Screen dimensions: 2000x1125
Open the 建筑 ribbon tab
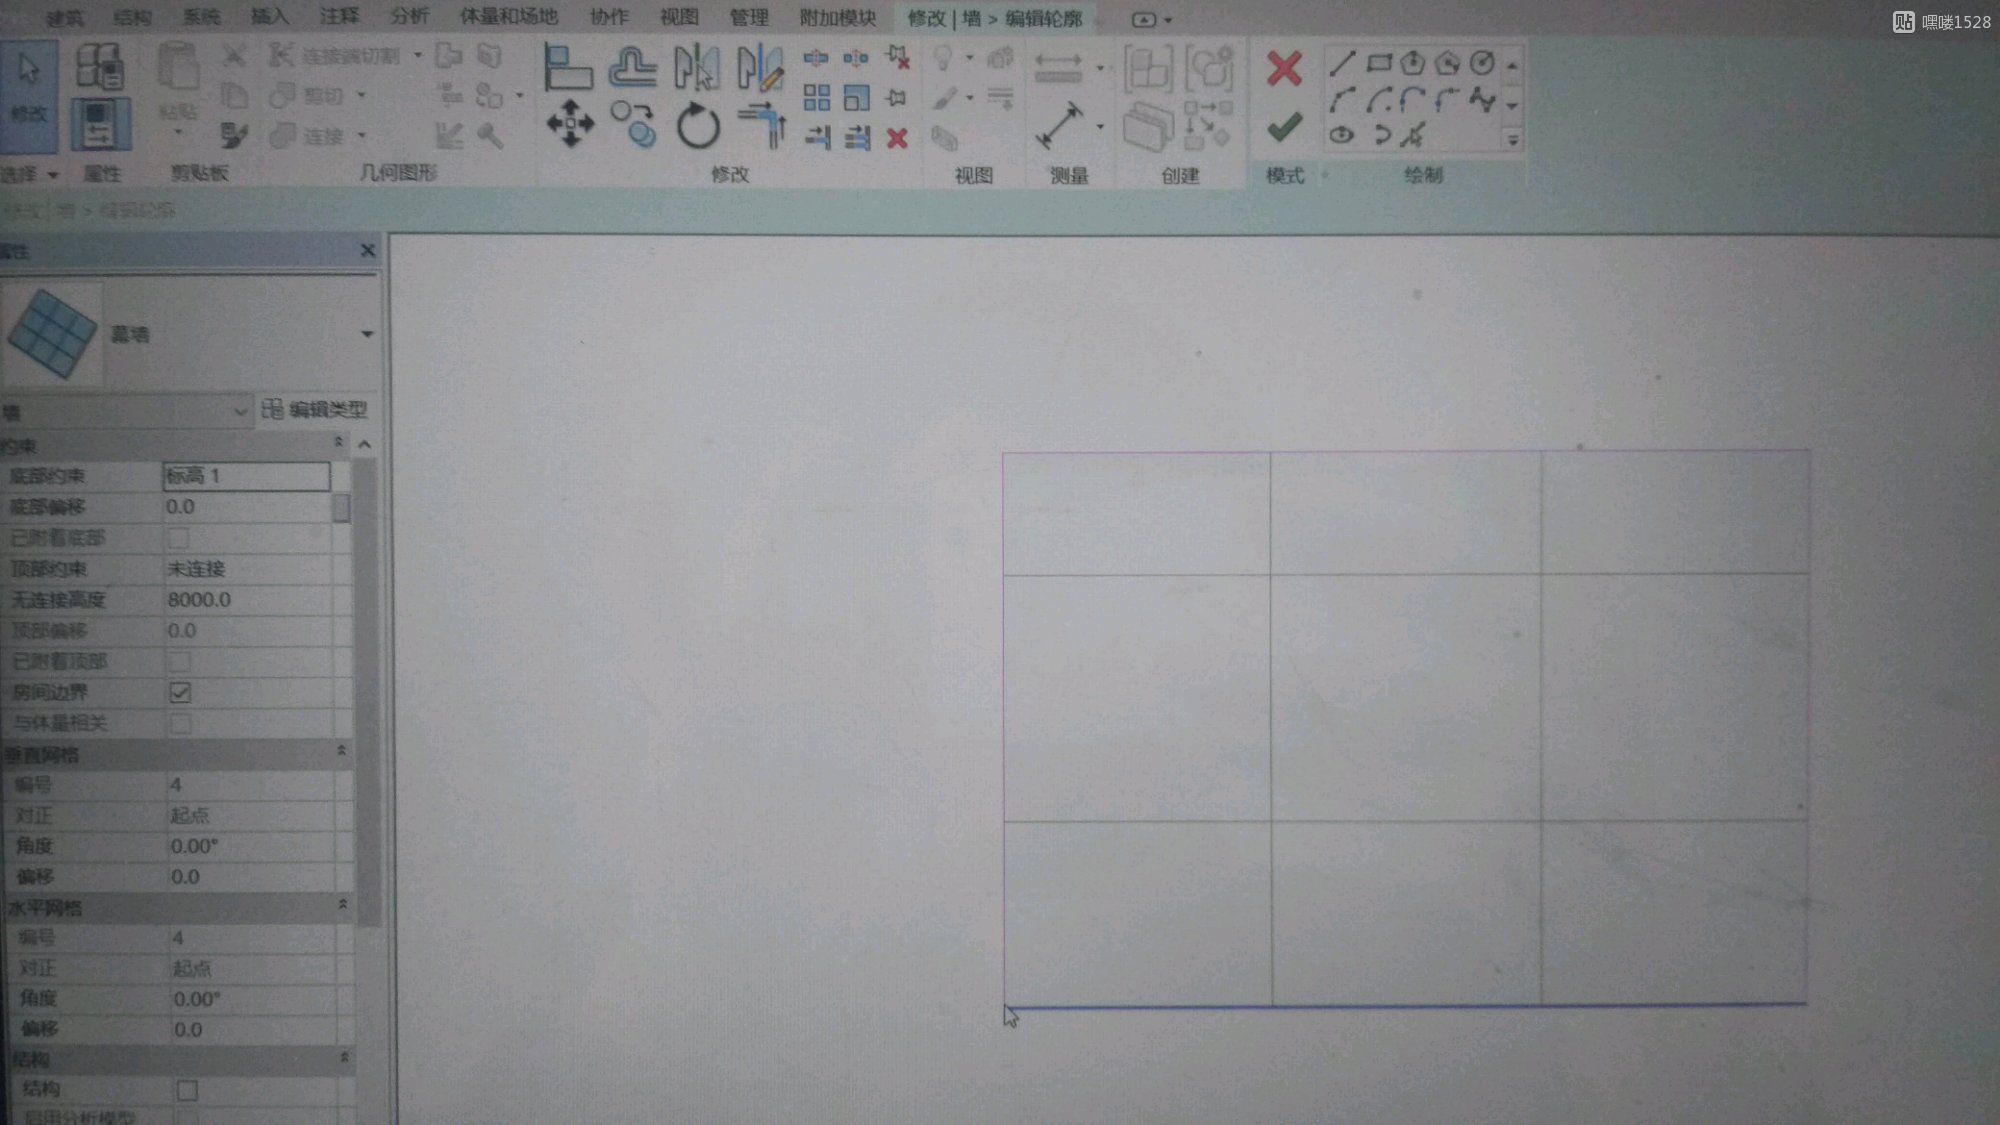(65, 17)
